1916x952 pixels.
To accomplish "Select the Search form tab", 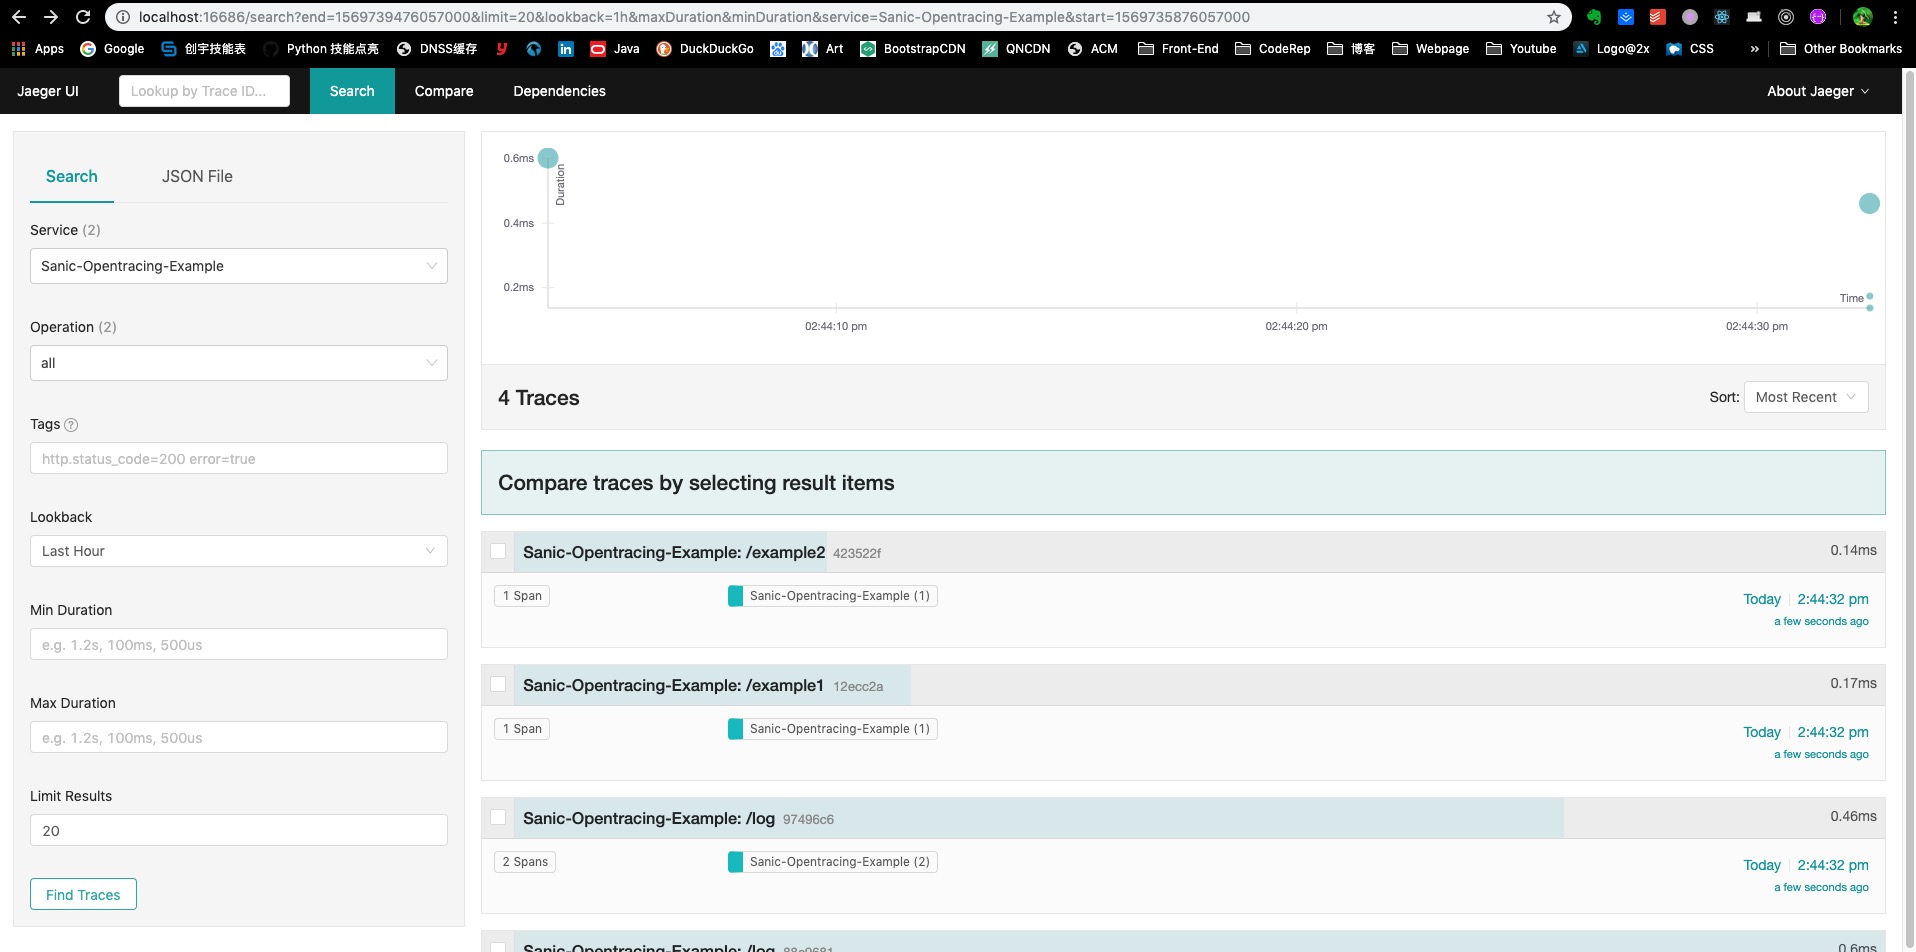I will pos(72,176).
